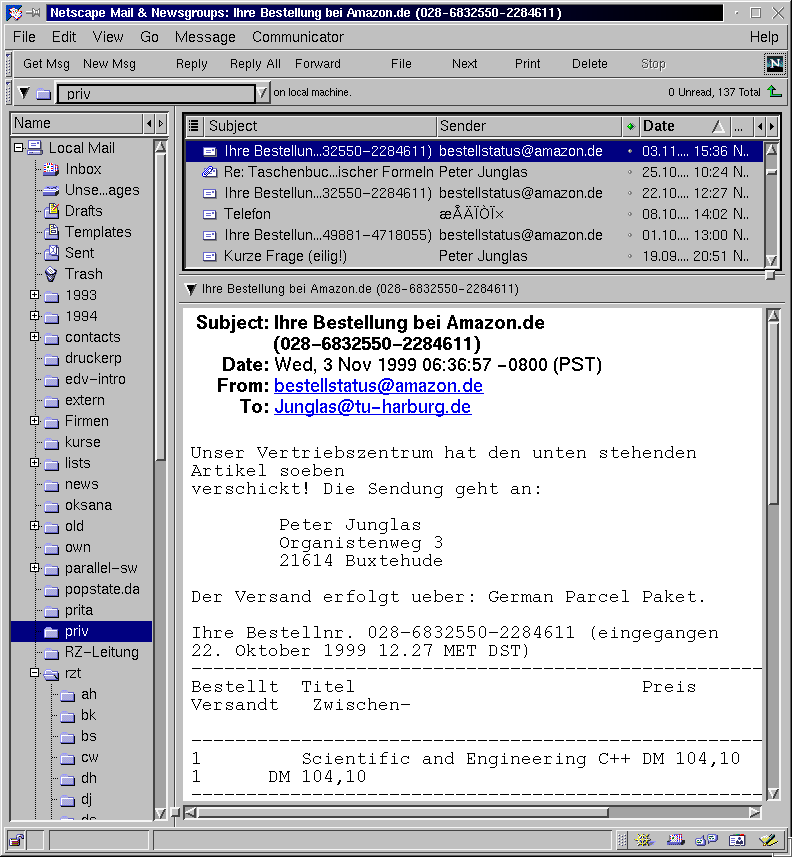Click the folder pane vertical scrollbar thumb
The height and width of the screenshot is (857, 792).
pos(160,308)
